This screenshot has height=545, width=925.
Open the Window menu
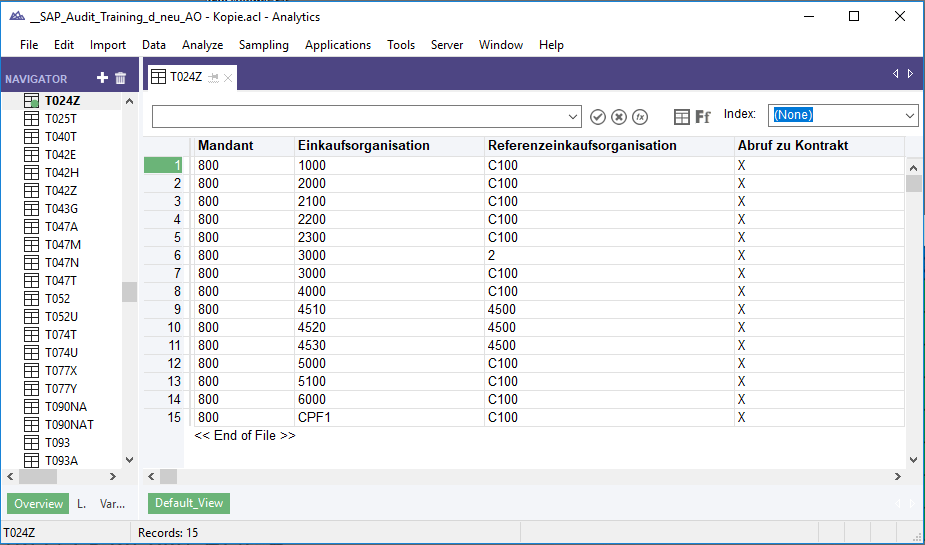click(x=500, y=45)
